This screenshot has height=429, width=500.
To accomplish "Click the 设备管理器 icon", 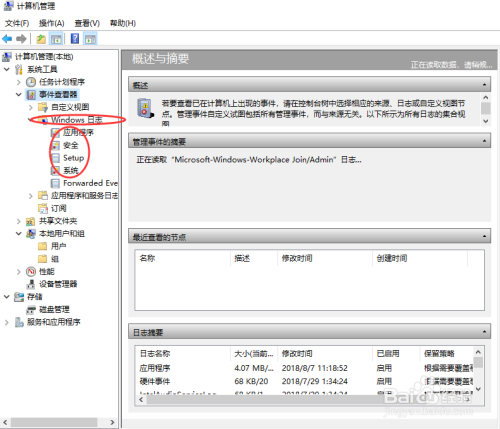I will 31,284.
